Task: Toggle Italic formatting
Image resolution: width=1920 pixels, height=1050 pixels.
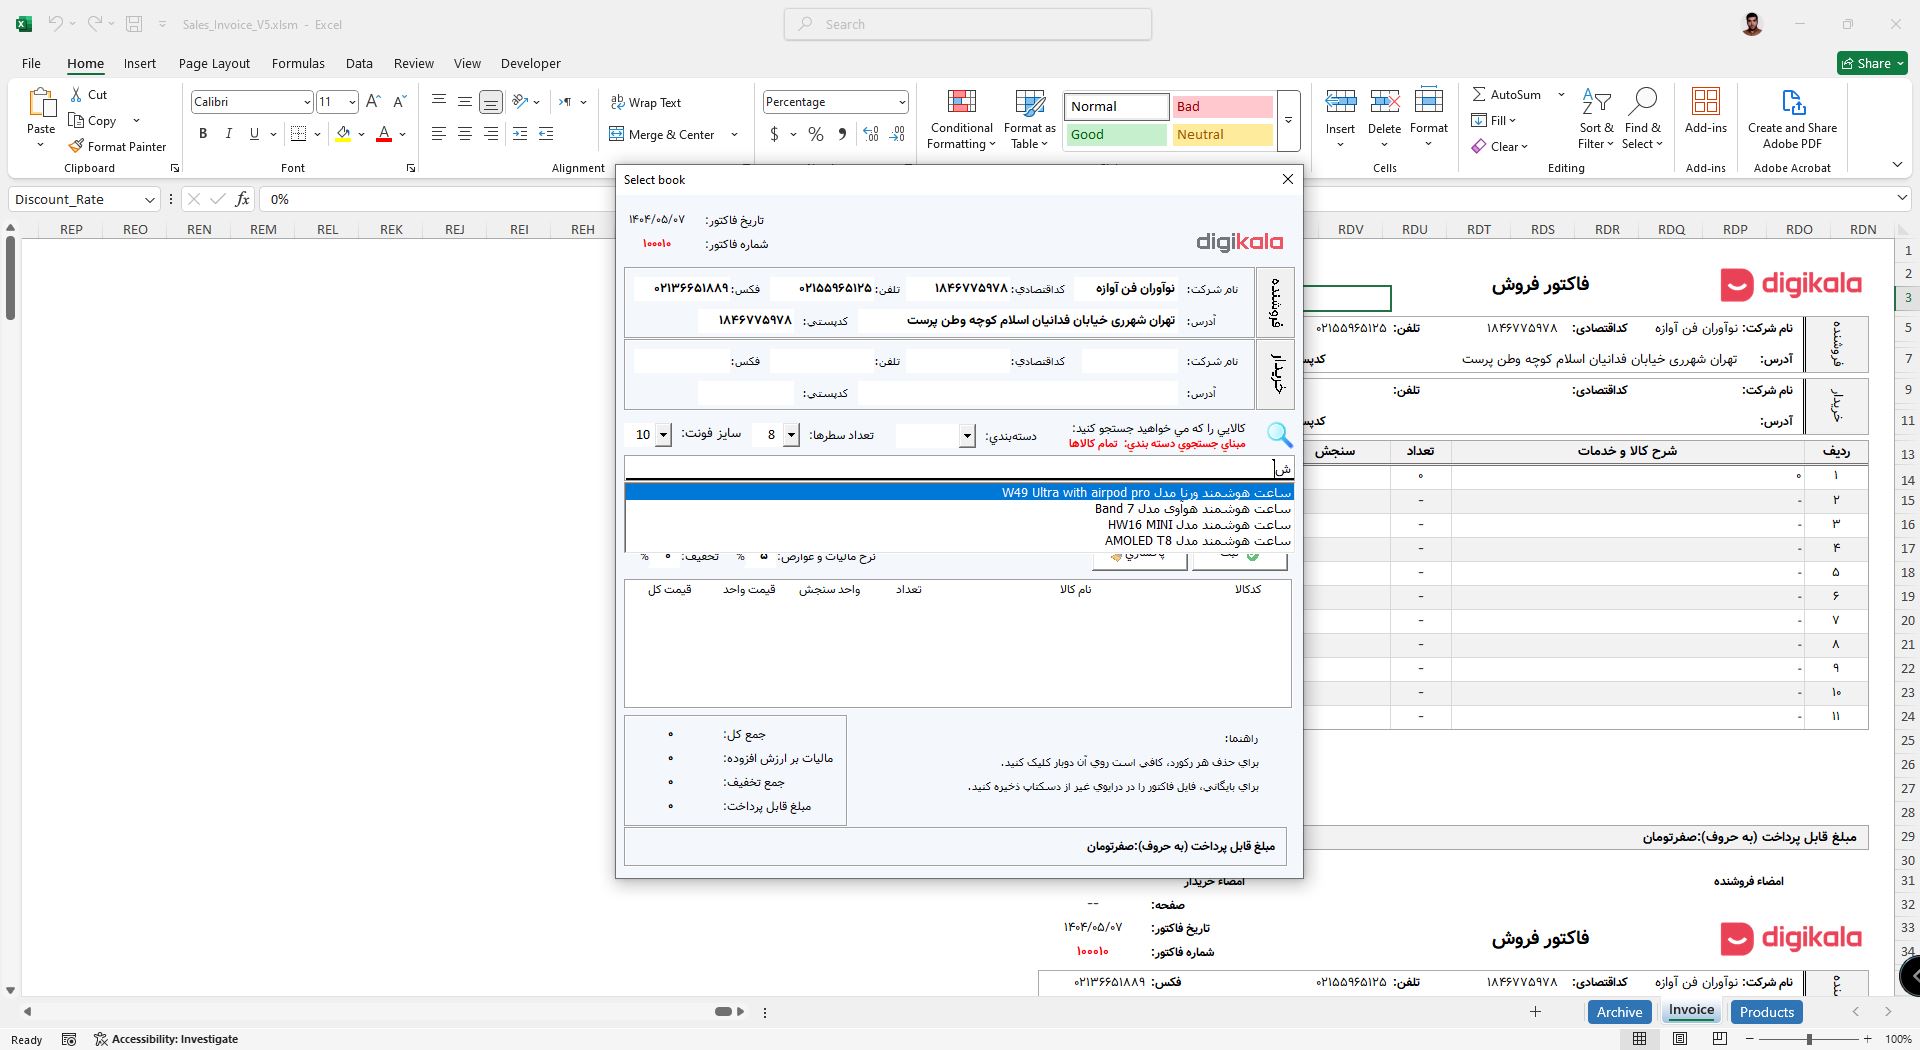Action: point(228,133)
